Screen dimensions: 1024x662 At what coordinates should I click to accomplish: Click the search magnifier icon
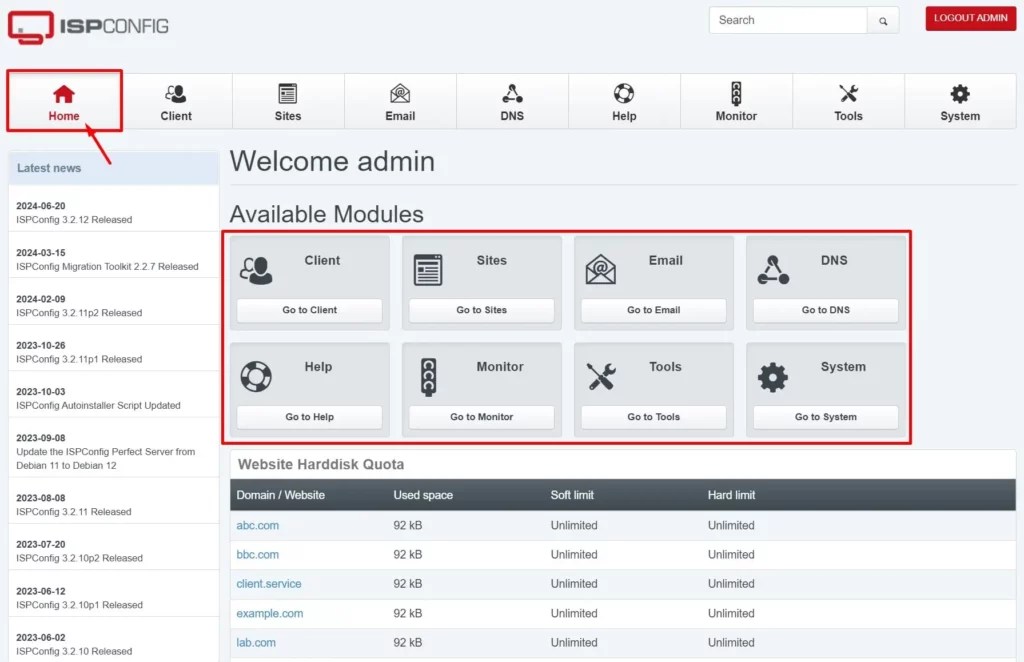point(883,21)
